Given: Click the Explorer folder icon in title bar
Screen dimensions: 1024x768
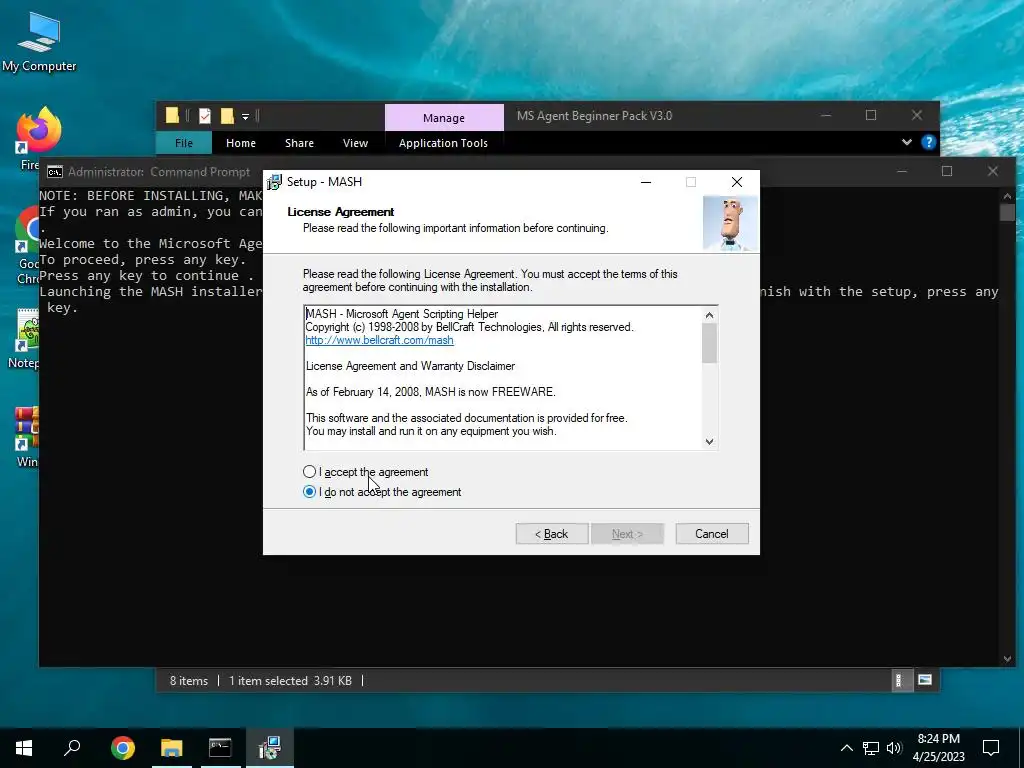Looking at the screenshot, I should [172, 116].
